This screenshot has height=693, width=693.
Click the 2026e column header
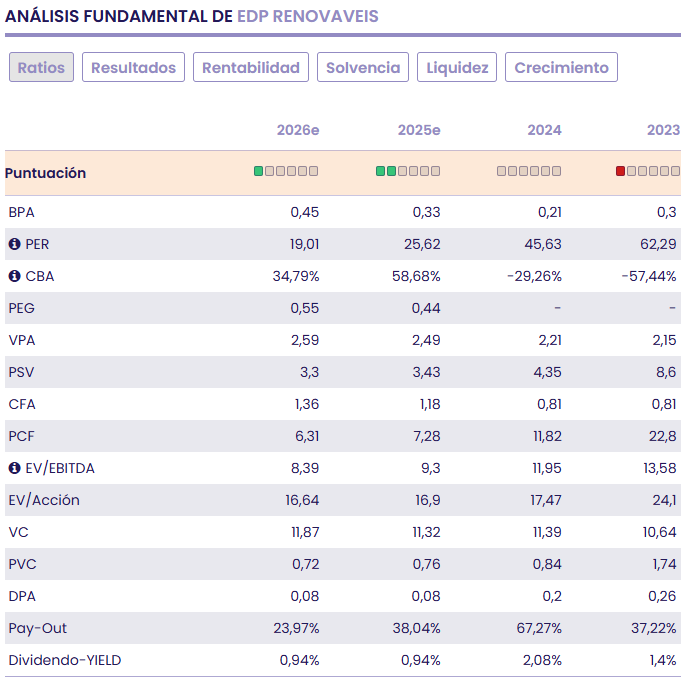[298, 130]
